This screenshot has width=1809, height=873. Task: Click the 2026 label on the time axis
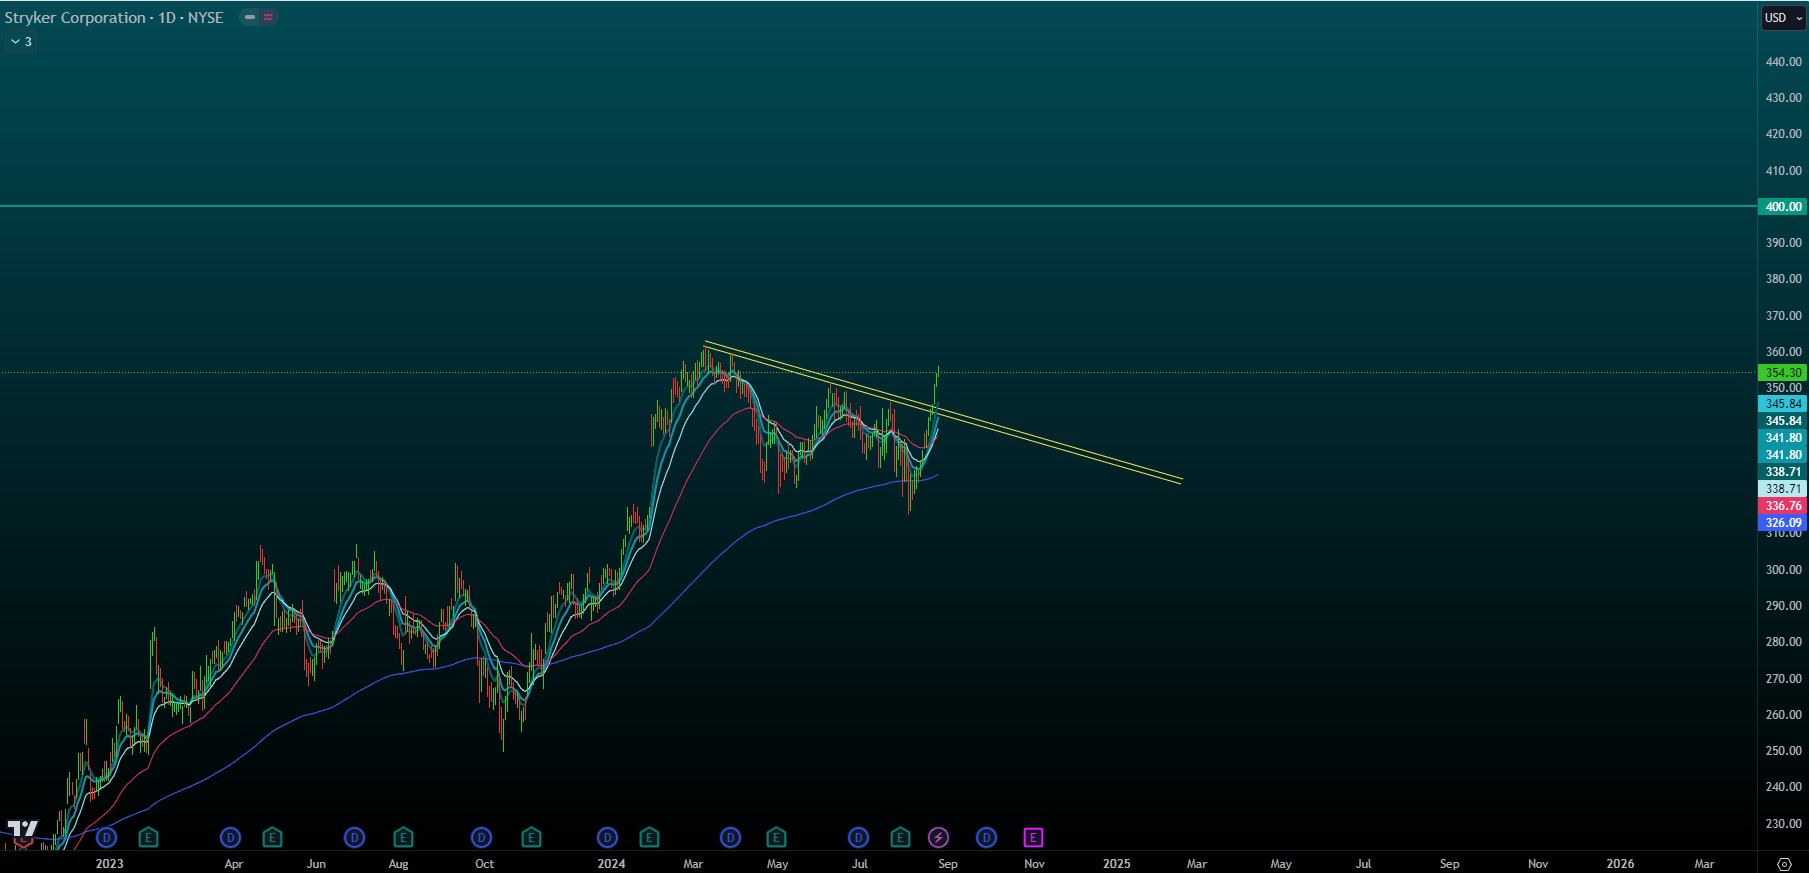[x=1620, y=863]
